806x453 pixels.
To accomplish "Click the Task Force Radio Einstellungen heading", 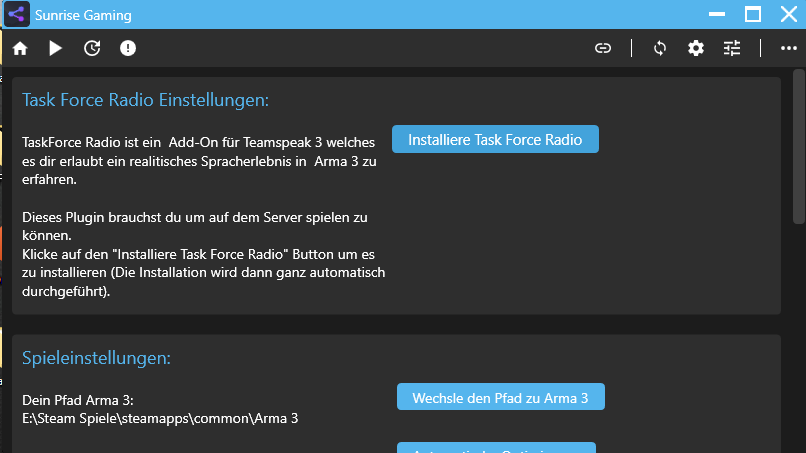I will [146, 100].
